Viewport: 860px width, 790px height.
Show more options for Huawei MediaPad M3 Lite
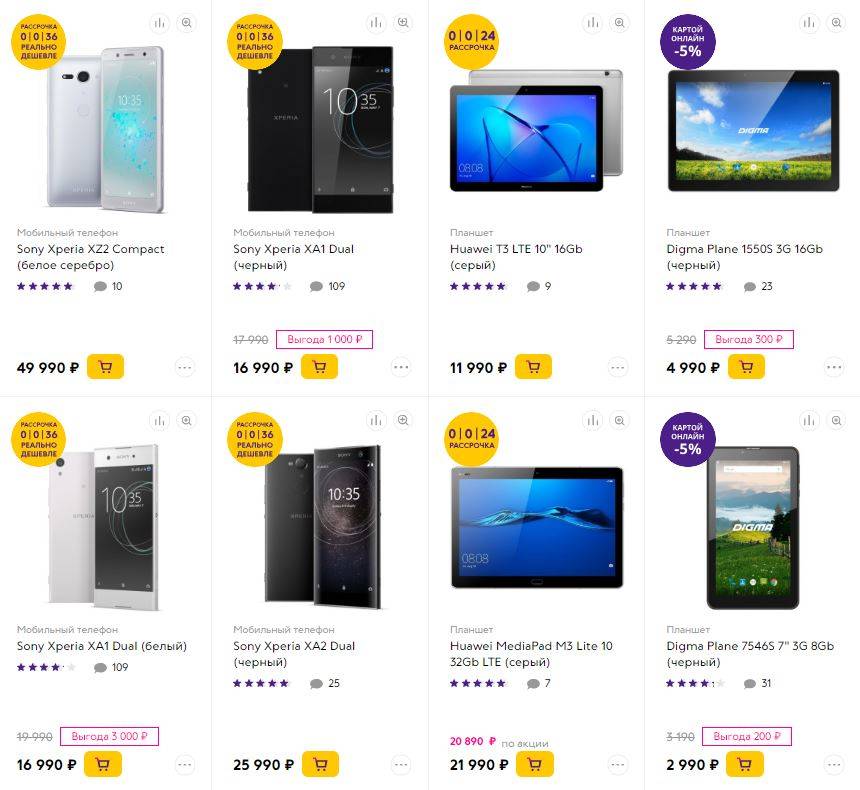click(618, 765)
